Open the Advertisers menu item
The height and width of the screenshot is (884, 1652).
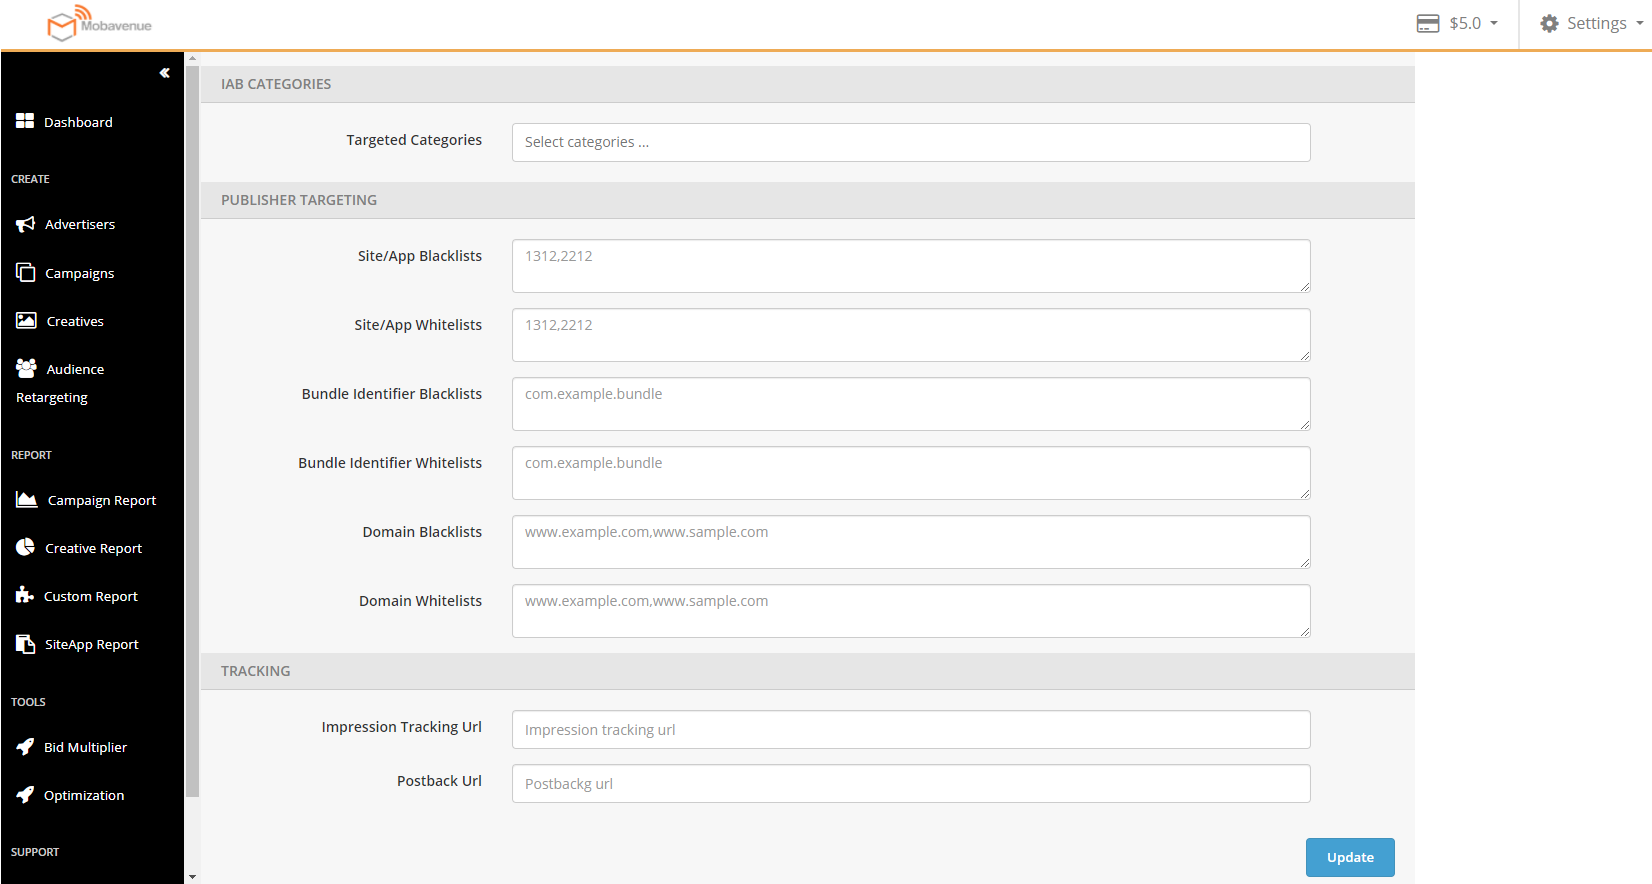coord(80,224)
